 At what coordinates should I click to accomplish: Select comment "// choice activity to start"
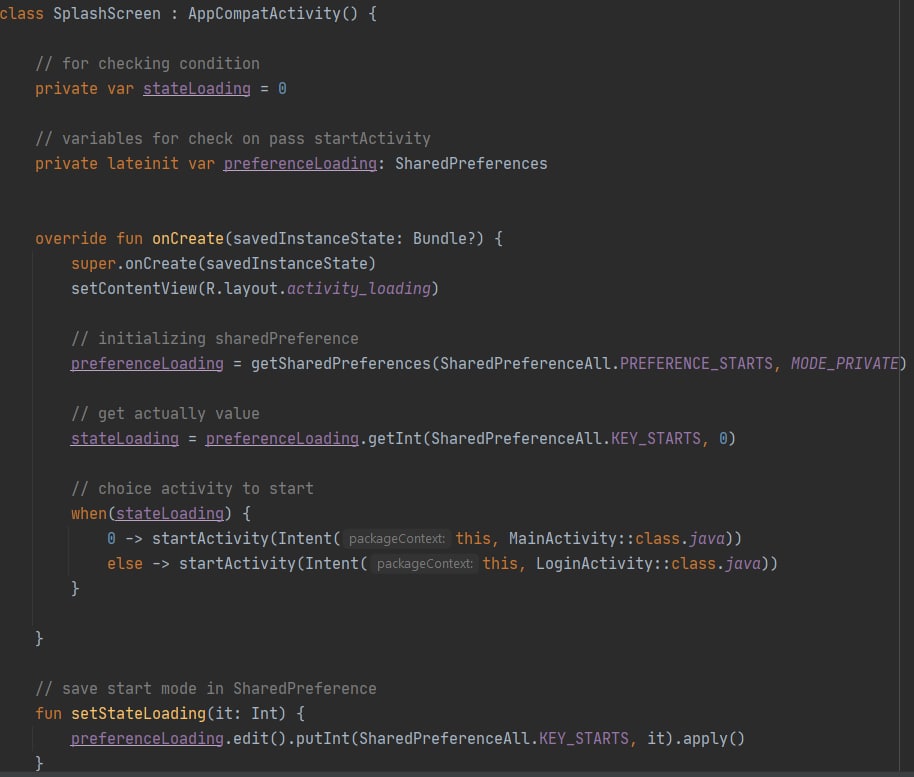[192, 488]
